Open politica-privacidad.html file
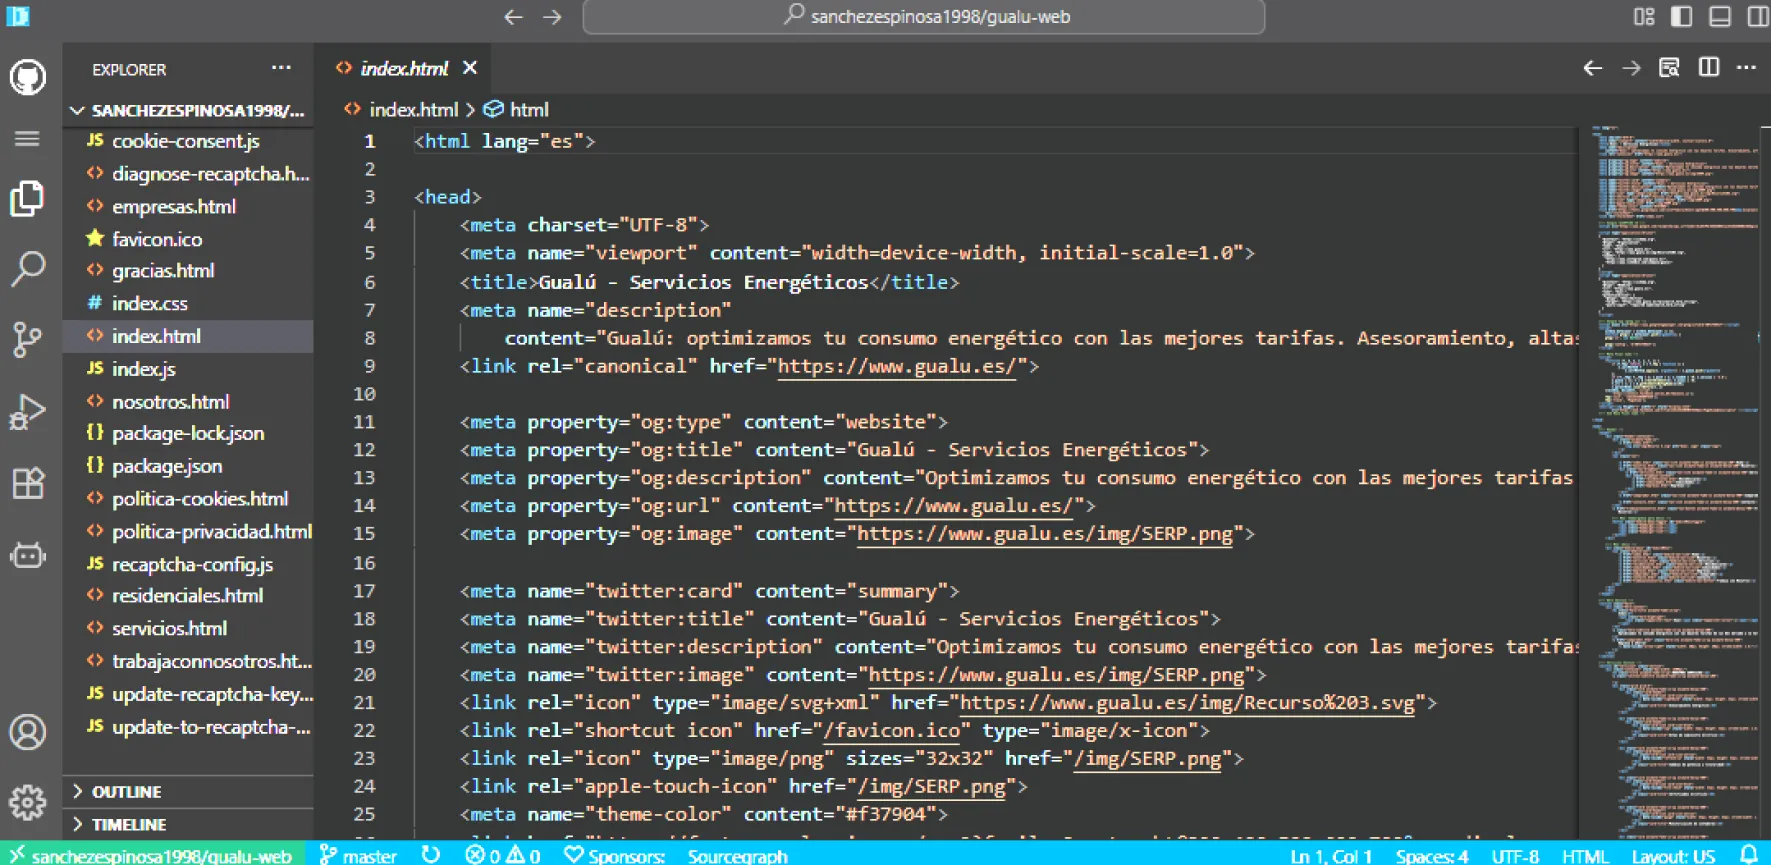Screen dimensions: 1771x865 pos(188,531)
